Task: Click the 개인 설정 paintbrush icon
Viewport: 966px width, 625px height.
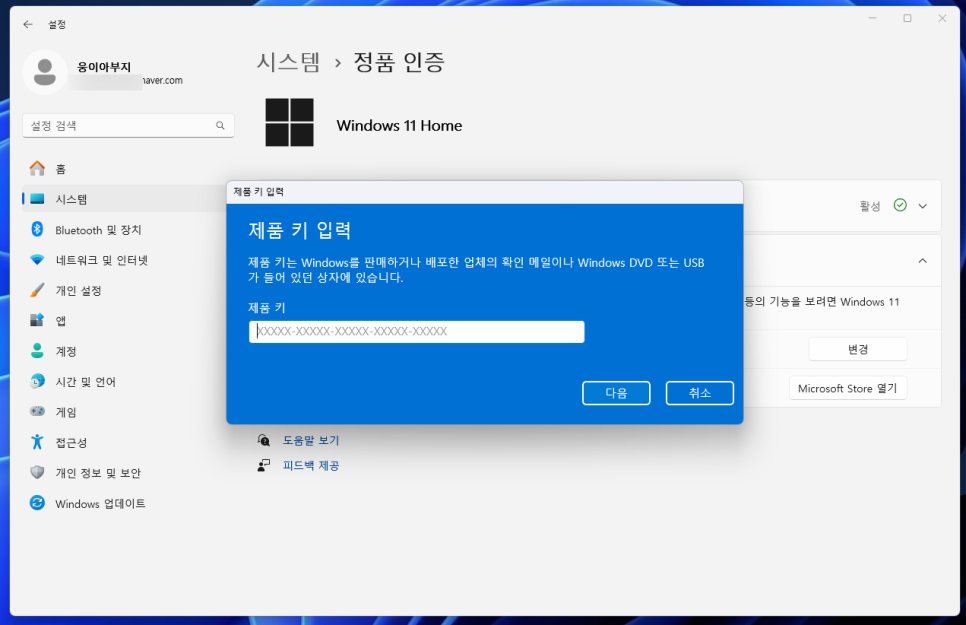Action: (x=38, y=290)
